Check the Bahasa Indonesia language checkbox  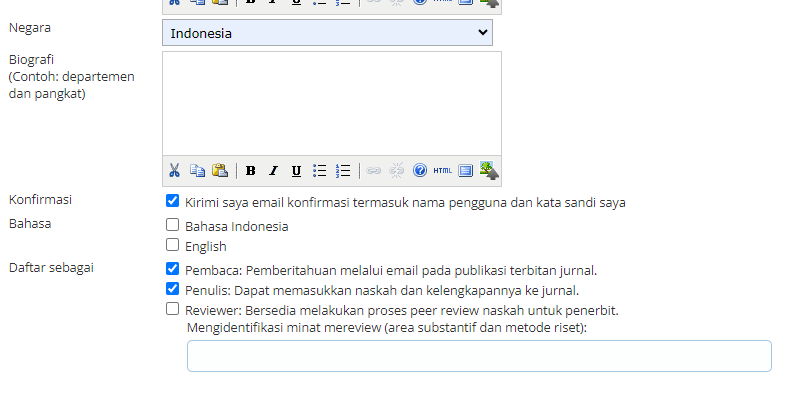click(x=172, y=224)
